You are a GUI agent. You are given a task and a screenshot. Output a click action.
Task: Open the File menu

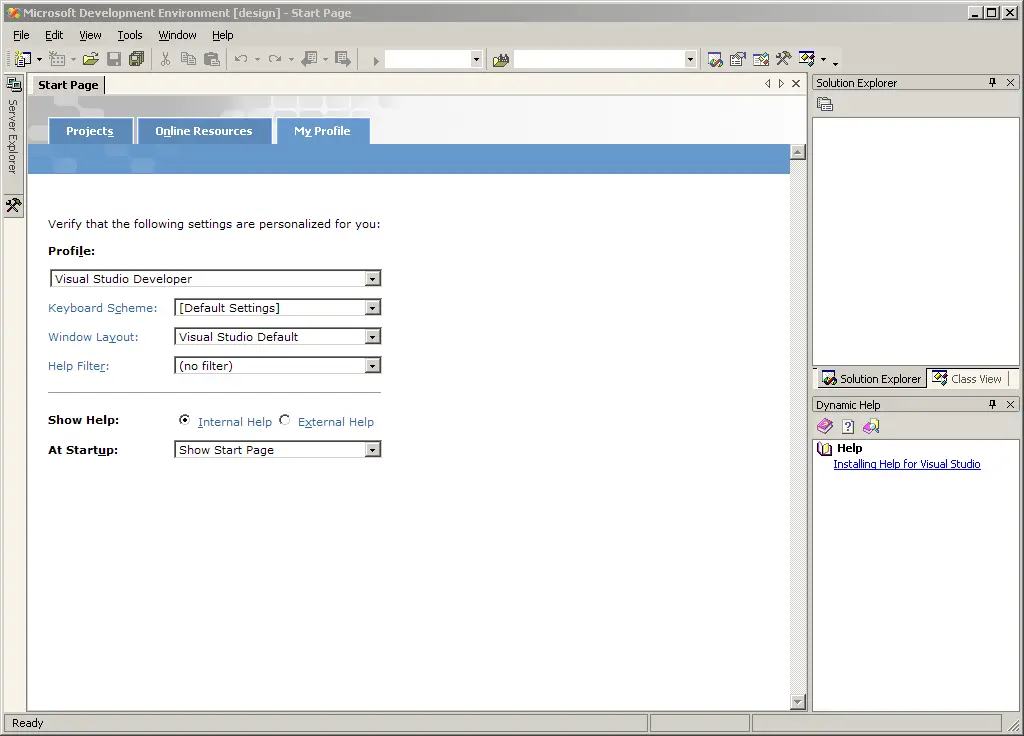click(x=21, y=35)
